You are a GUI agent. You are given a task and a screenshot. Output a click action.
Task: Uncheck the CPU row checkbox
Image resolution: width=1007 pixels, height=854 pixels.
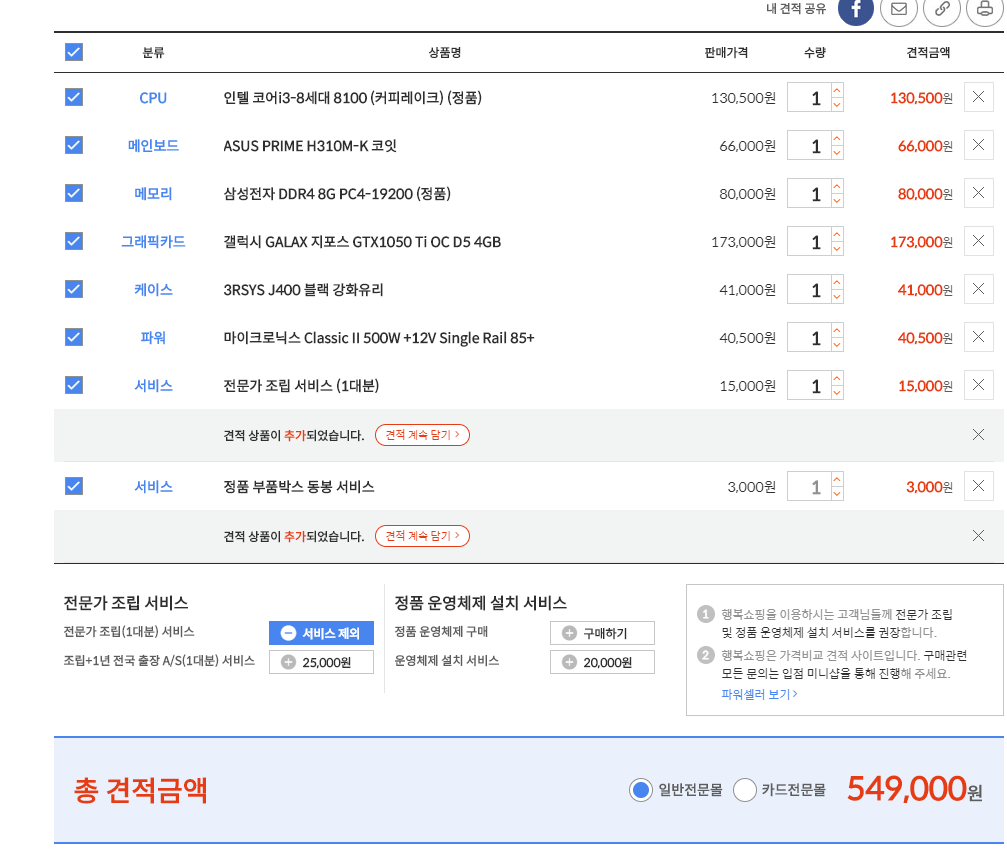click(74, 97)
